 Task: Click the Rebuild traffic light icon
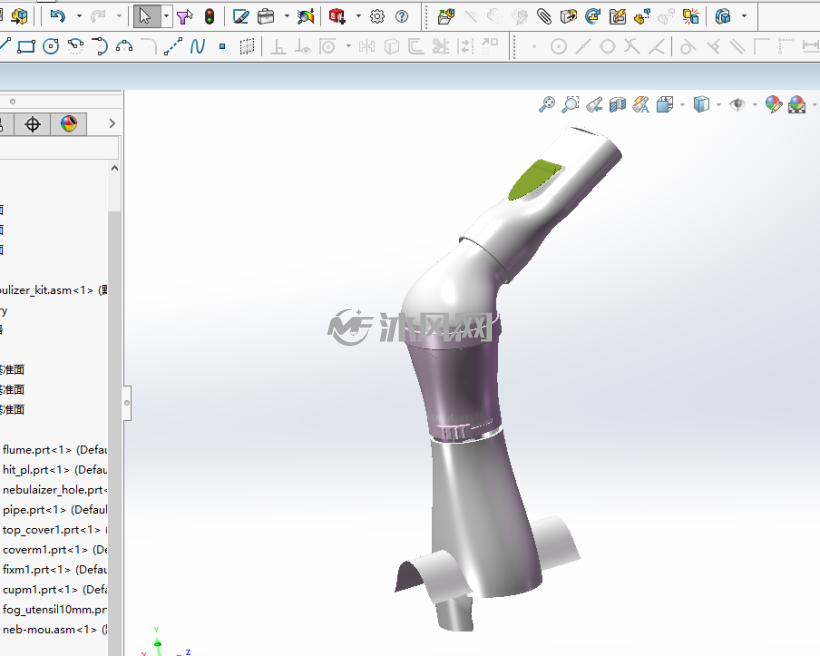tap(209, 17)
